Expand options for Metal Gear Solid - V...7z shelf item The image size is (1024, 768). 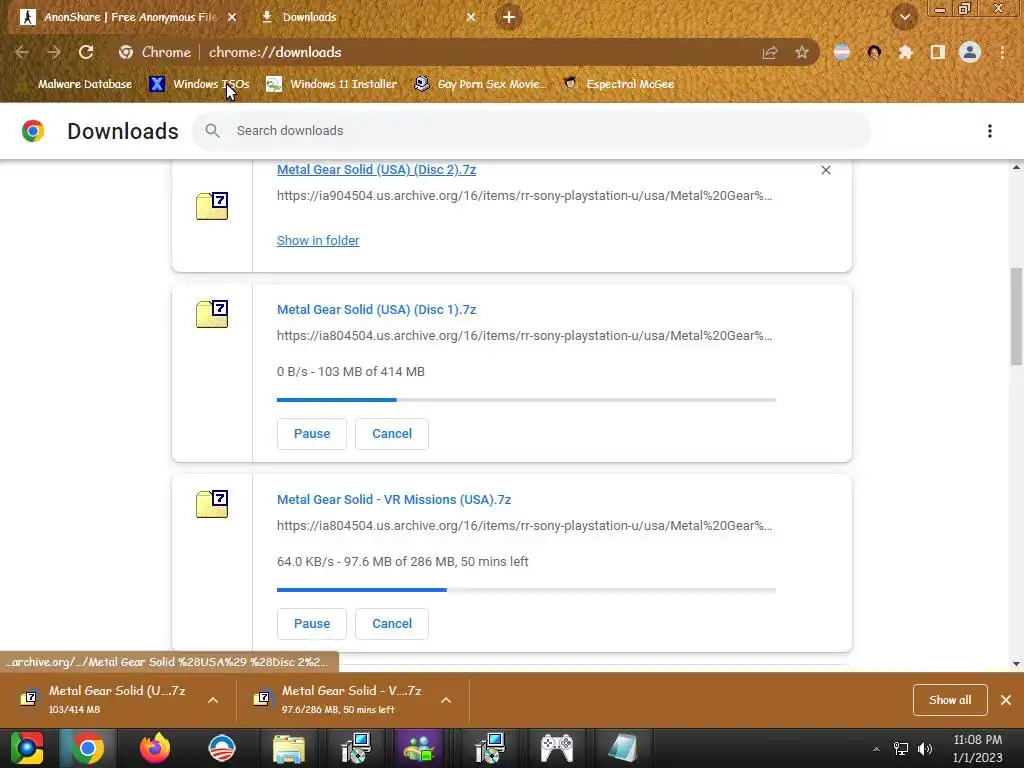pos(446,700)
